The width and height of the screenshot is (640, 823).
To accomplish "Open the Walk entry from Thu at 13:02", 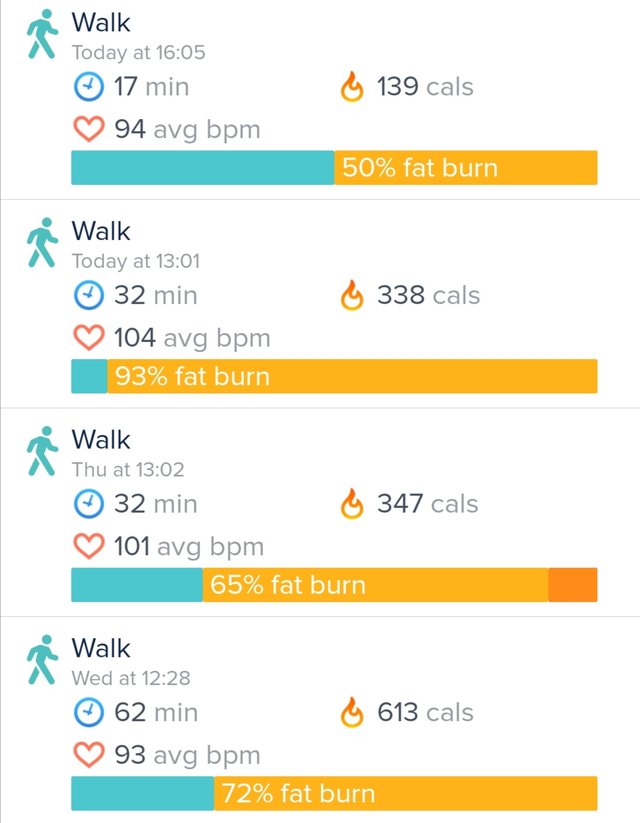I will pyautogui.click(x=320, y=512).
